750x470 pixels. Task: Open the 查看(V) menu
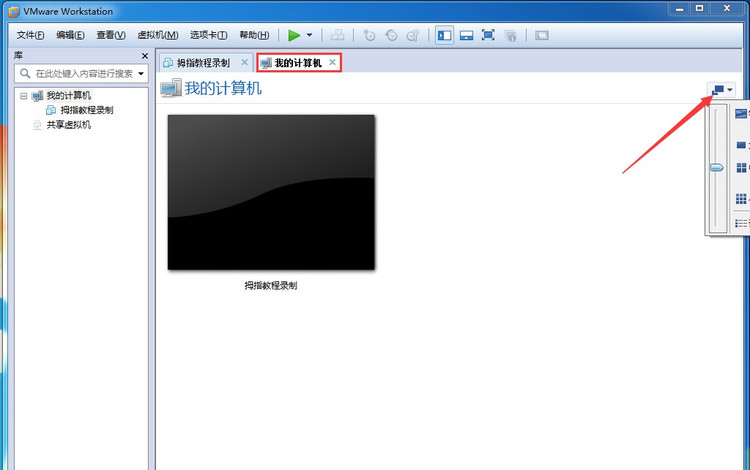(111, 35)
